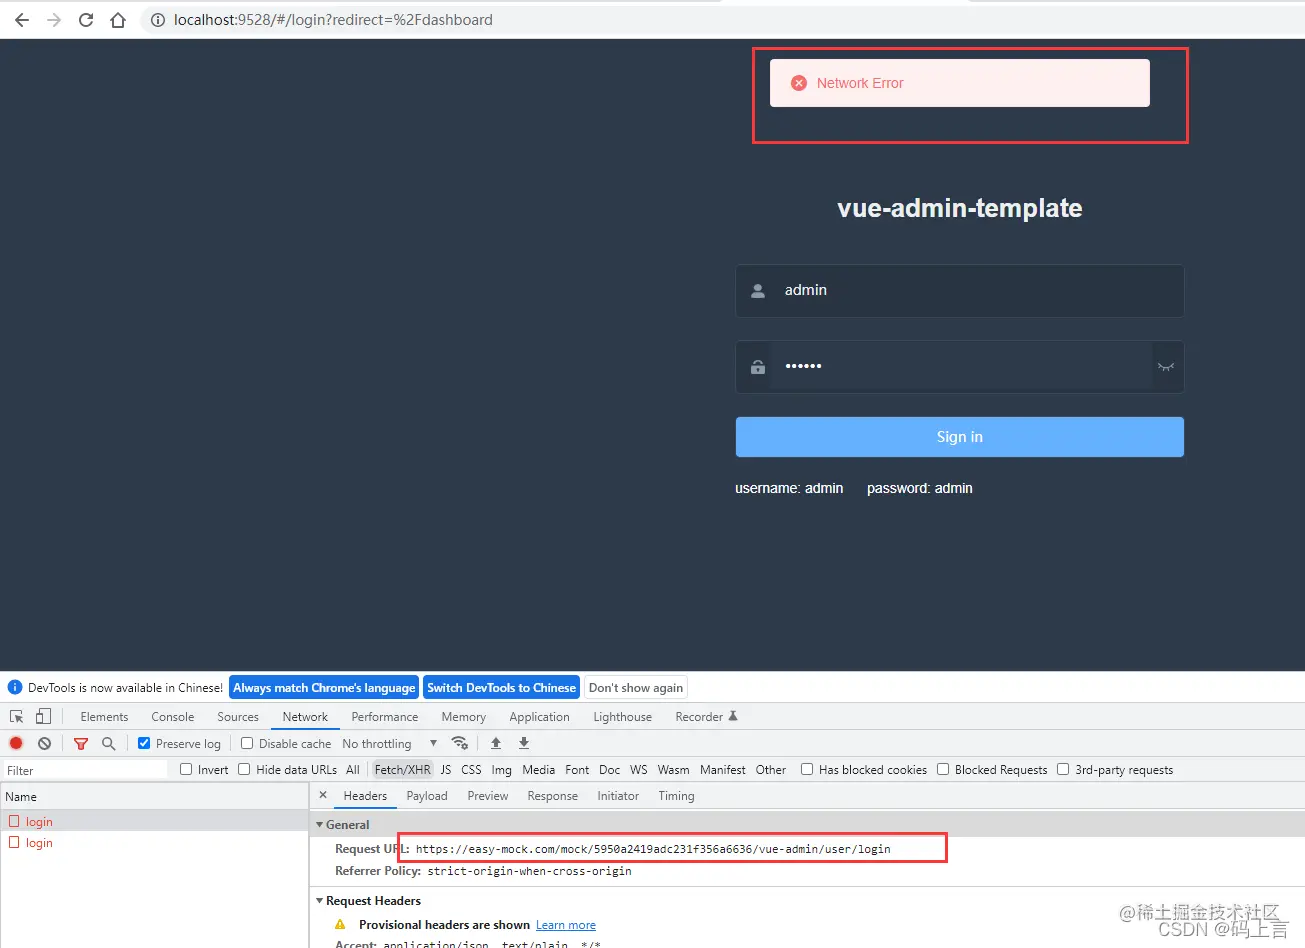Screen dimensions: 1305x948
Task: Open the Sources tab
Action: 238,717
